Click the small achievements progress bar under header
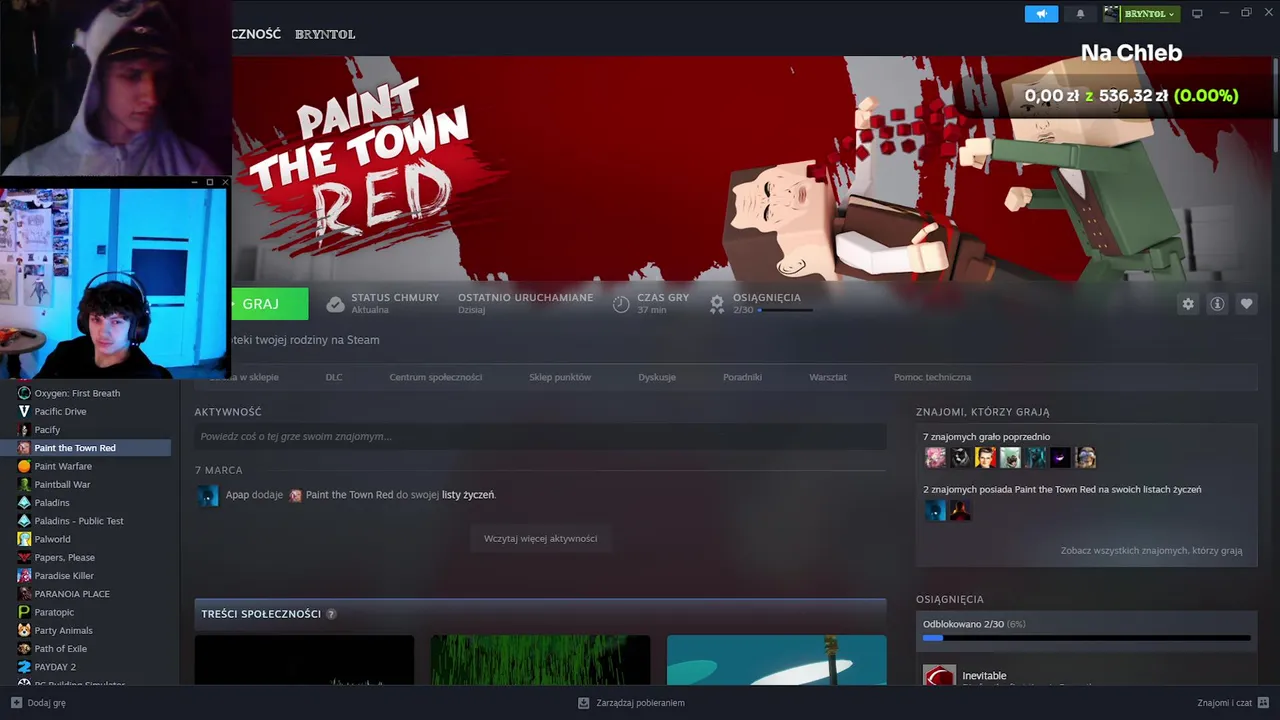 (784, 310)
